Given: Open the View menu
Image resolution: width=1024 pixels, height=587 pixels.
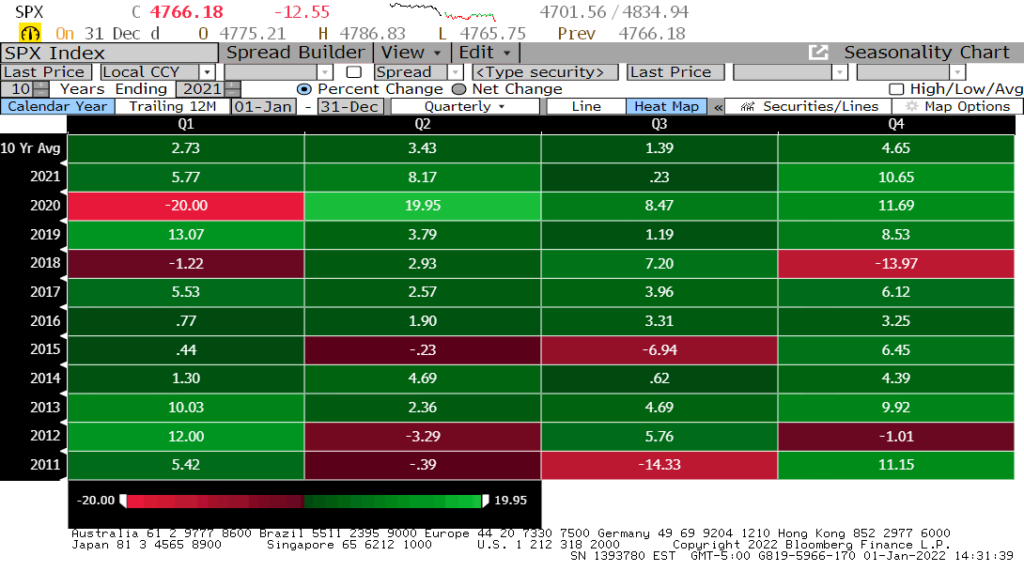Looking at the screenshot, I should (x=411, y=53).
